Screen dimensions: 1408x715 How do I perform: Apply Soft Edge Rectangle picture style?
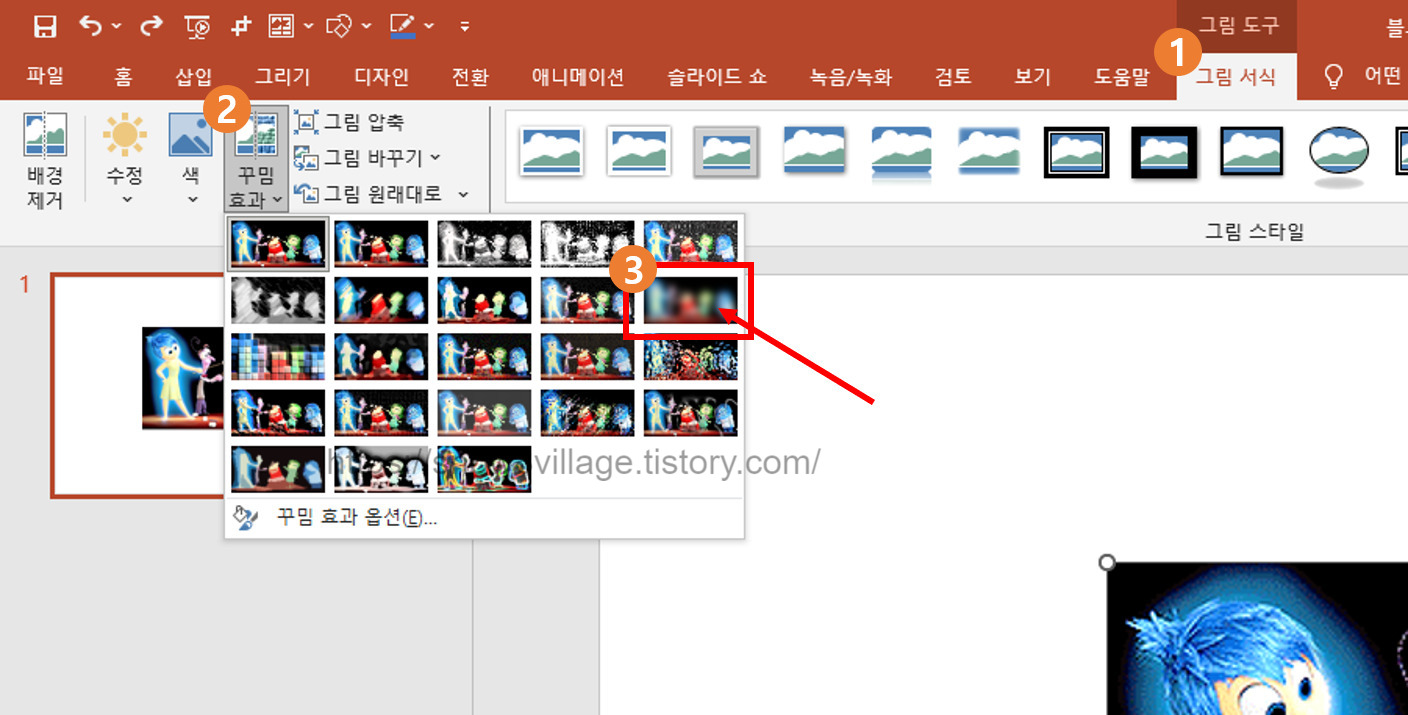(x=988, y=152)
